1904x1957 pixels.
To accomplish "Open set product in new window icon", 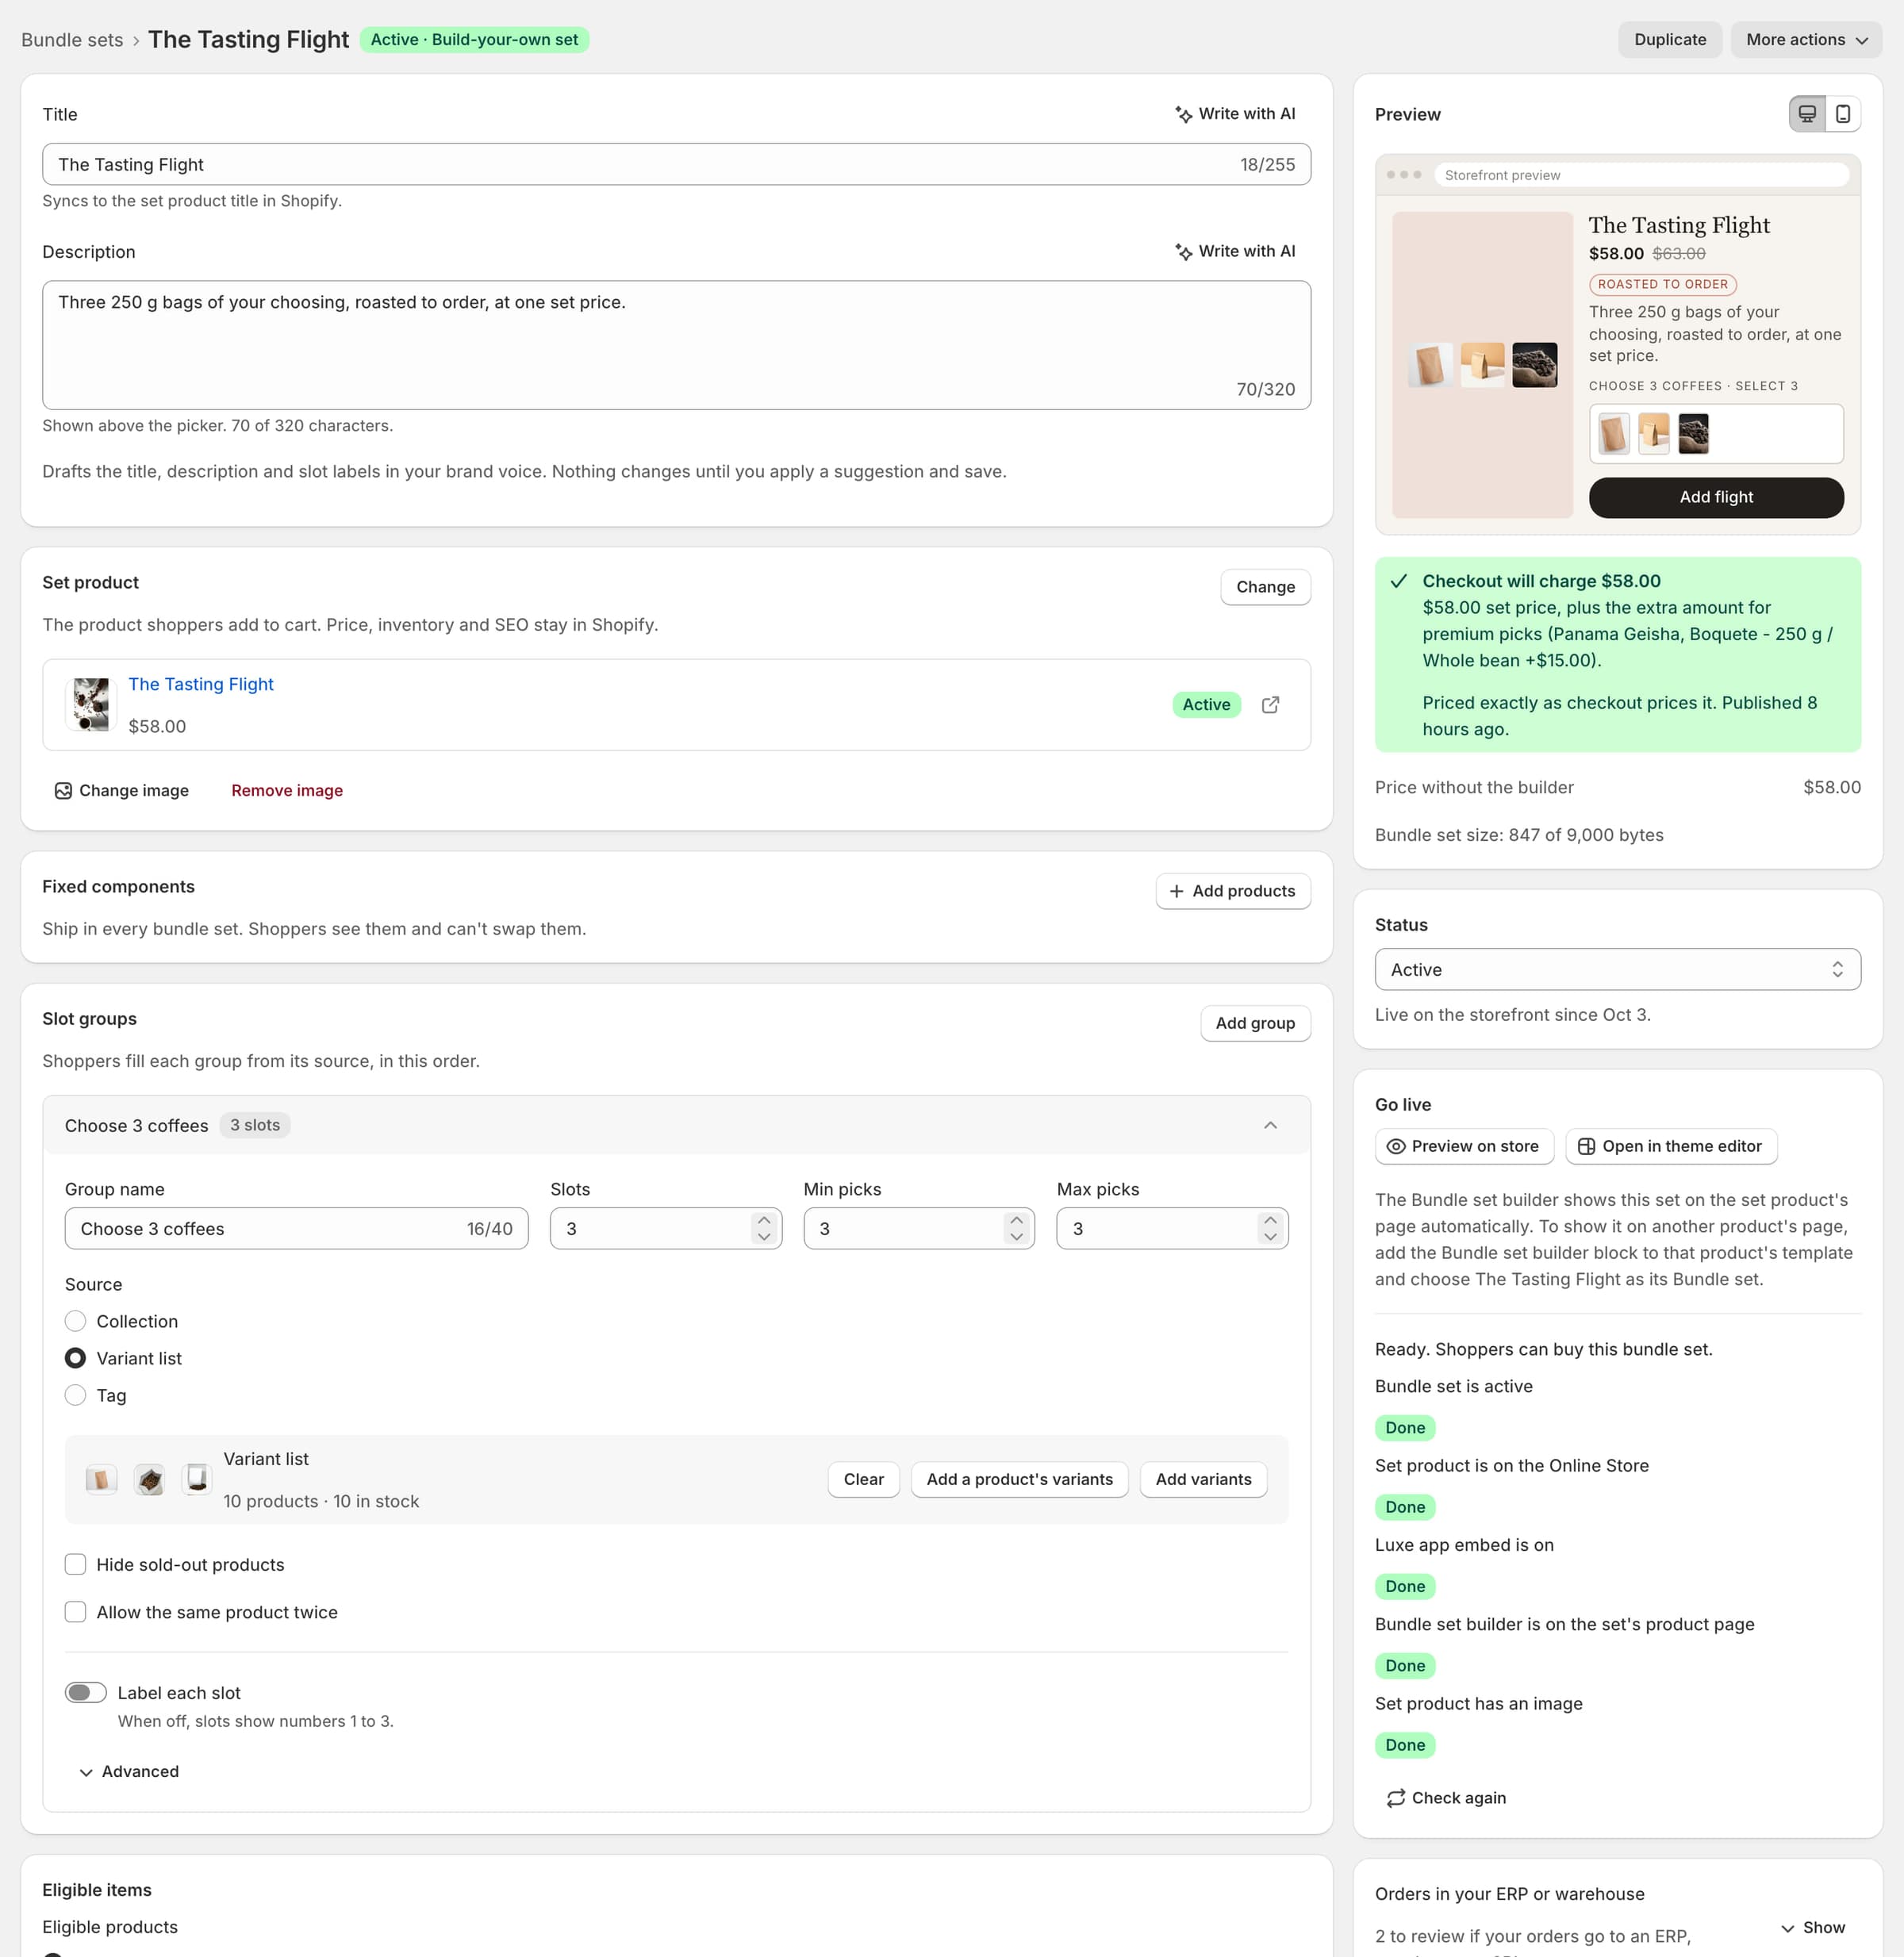I will coord(1270,704).
